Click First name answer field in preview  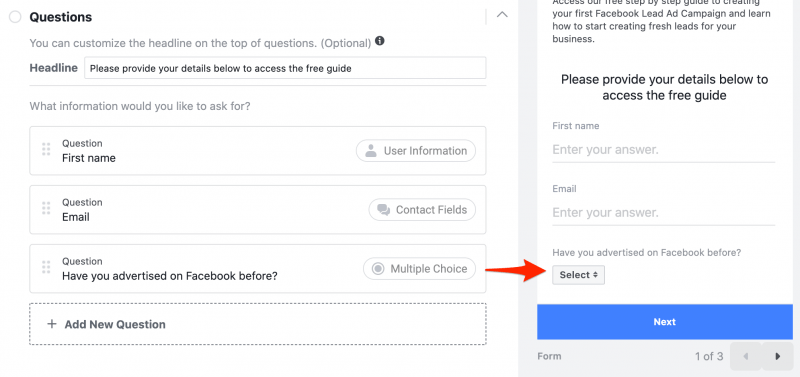pyautogui.click(x=663, y=150)
